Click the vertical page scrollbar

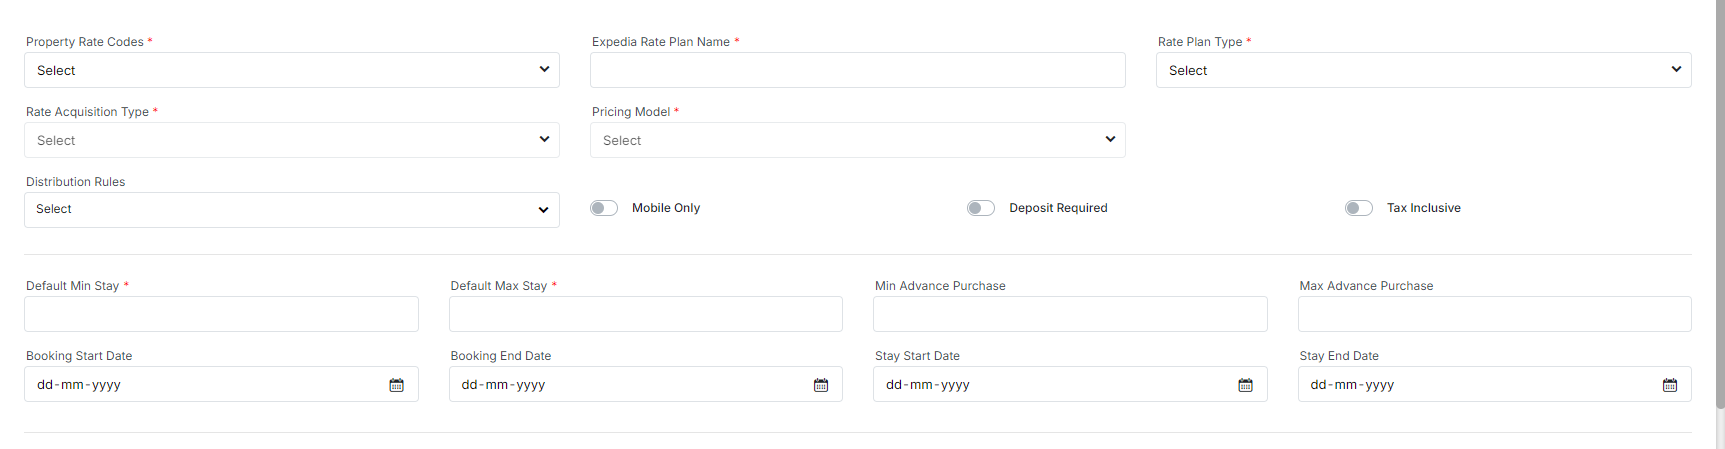click(x=1719, y=200)
